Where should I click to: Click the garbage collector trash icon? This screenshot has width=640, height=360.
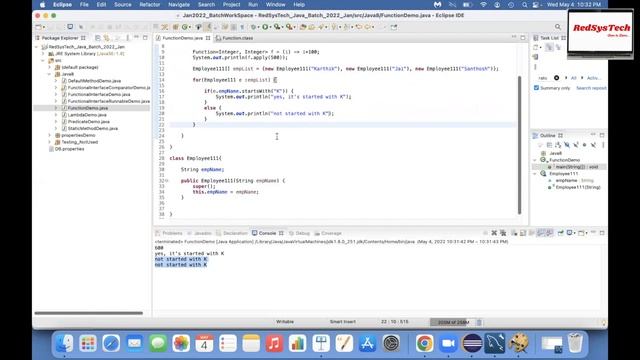(479, 322)
